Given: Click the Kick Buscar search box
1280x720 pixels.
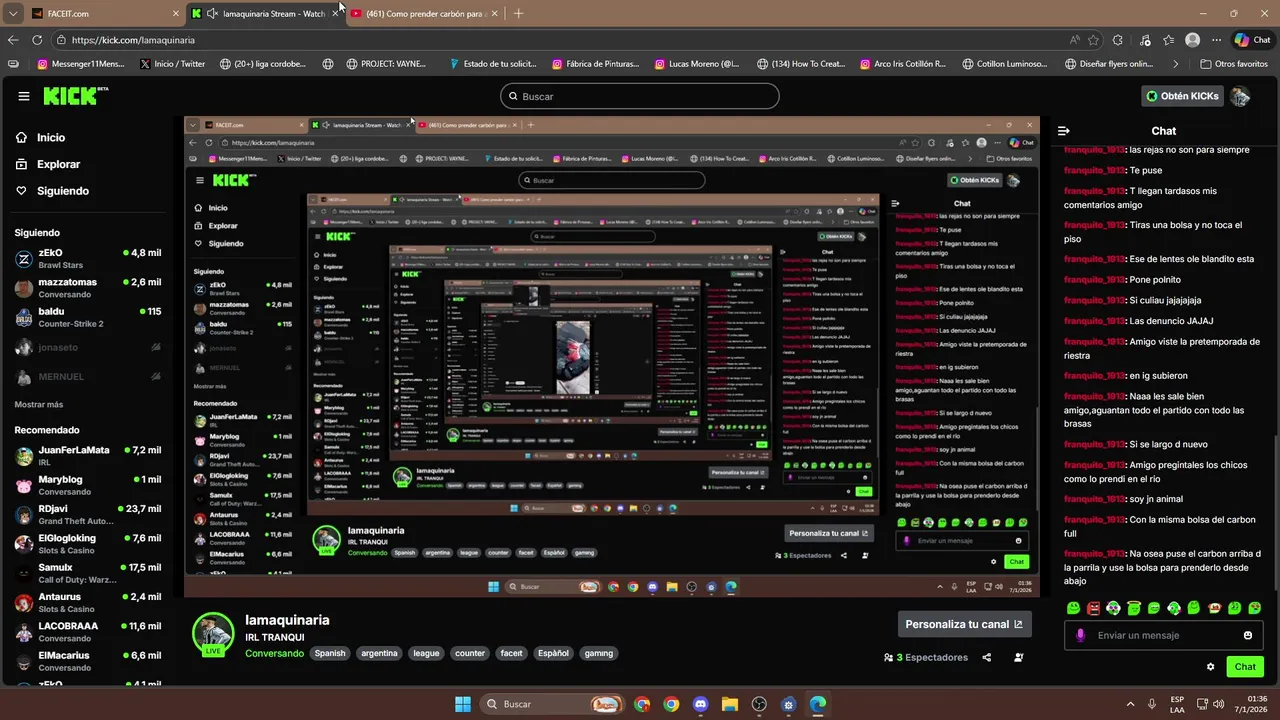Looking at the screenshot, I should point(640,96).
